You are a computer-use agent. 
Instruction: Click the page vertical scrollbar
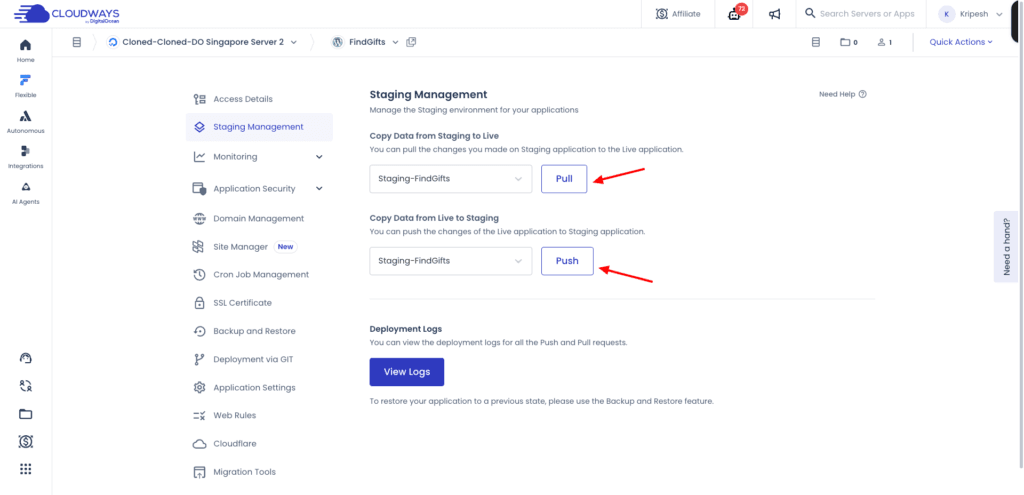(1020, 235)
